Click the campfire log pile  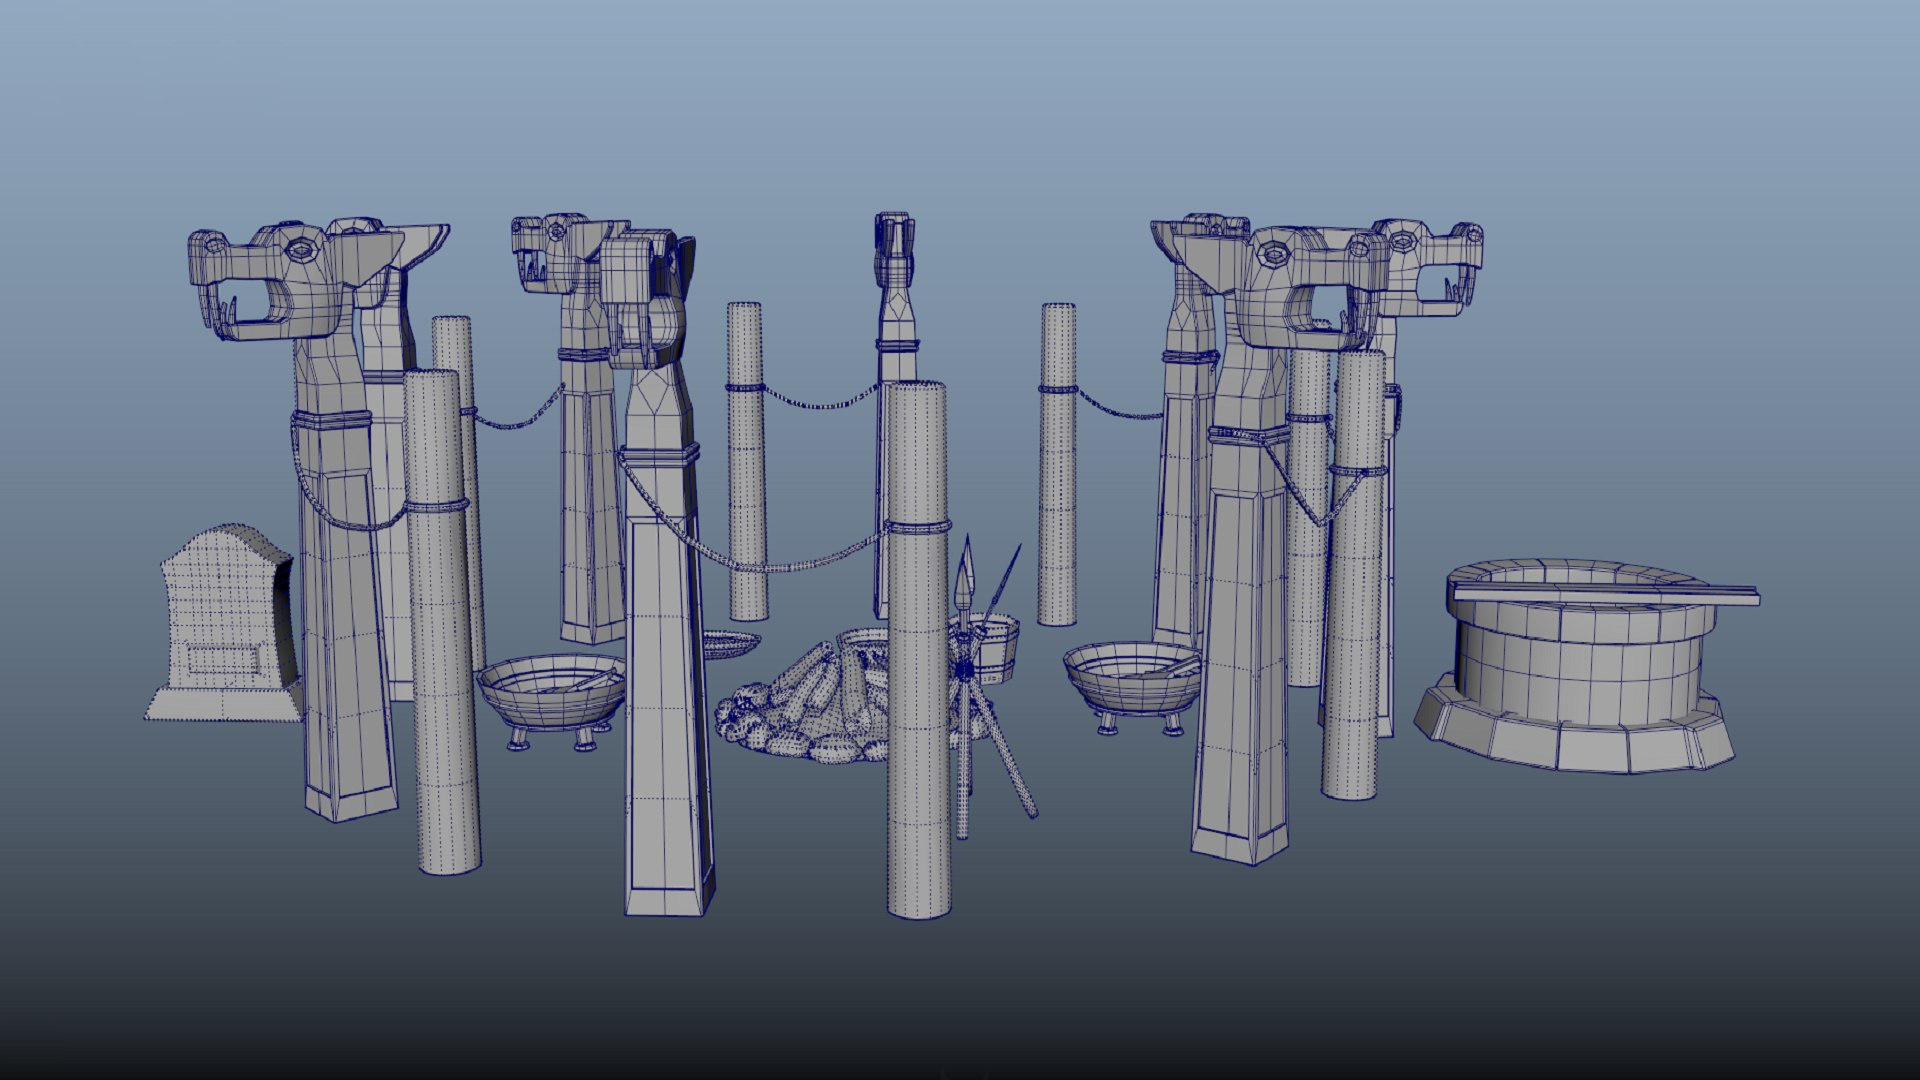(800, 710)
